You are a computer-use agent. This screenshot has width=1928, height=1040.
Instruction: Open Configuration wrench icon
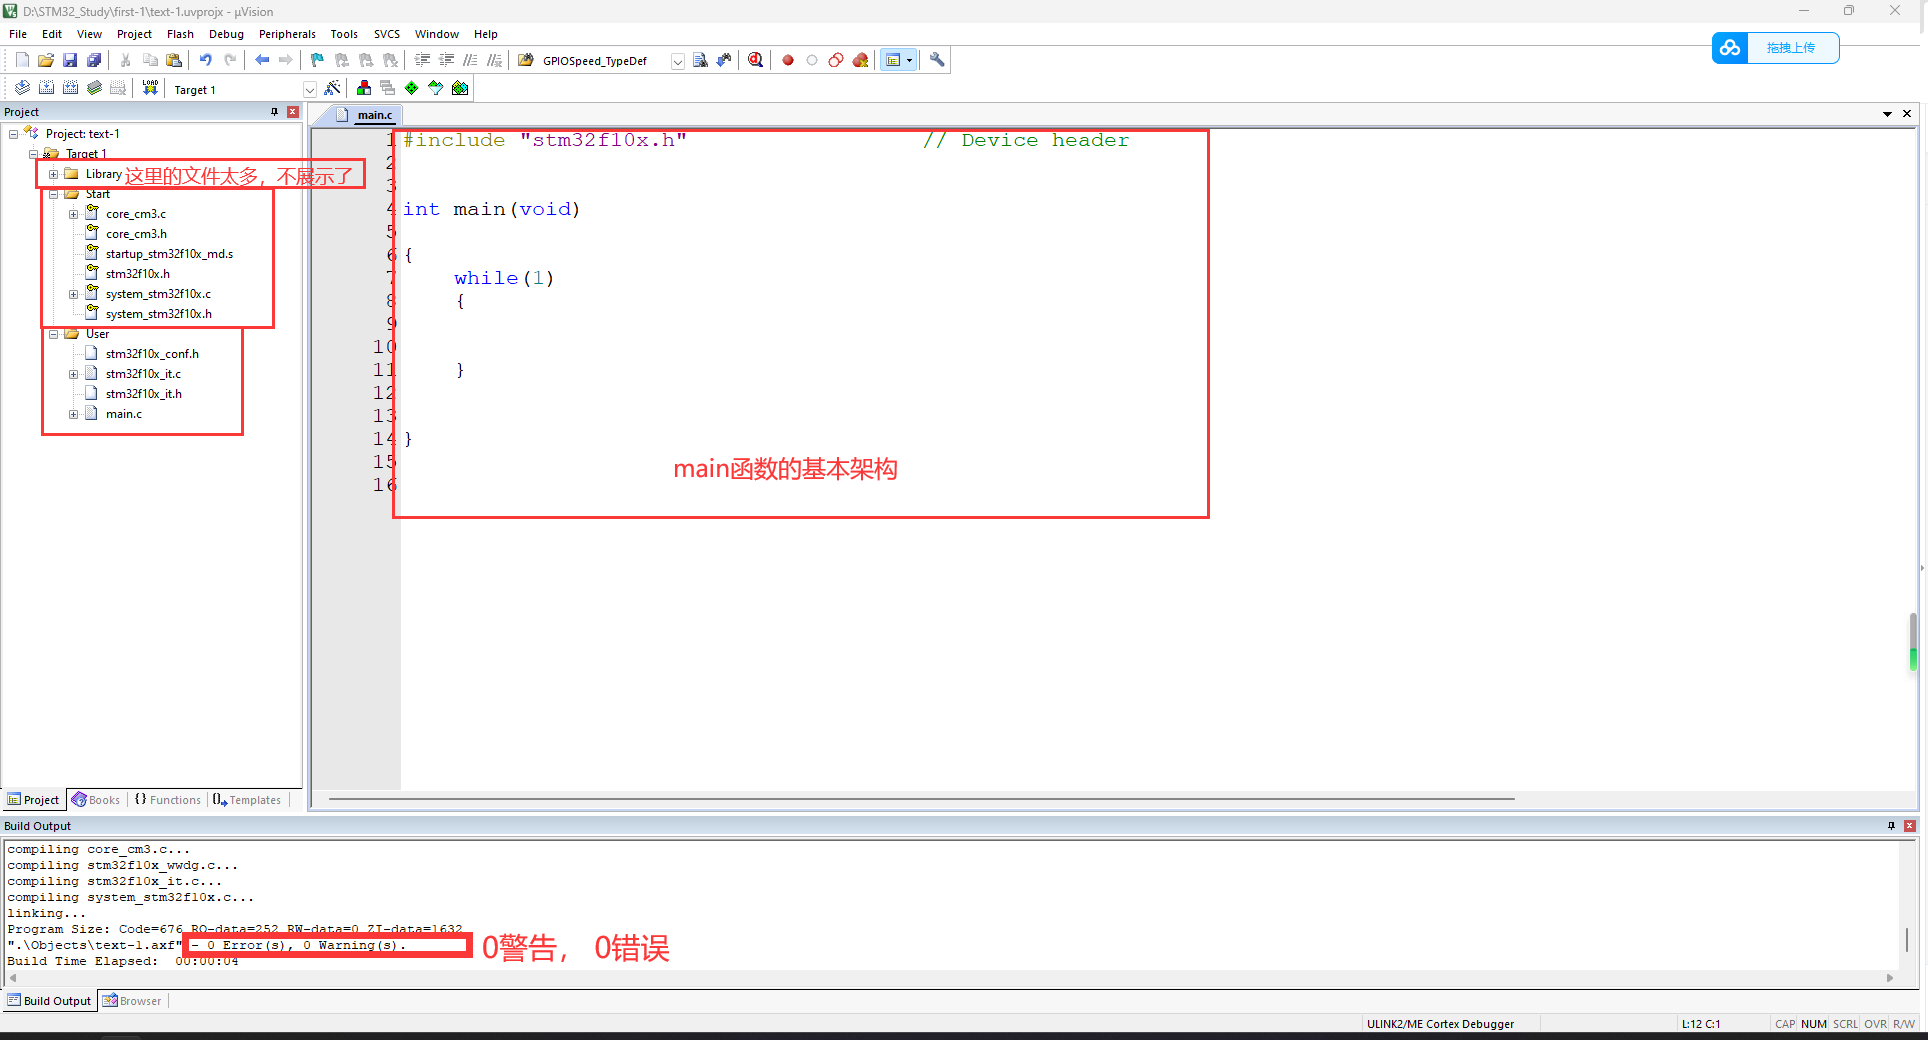click(x=937, y=60)
